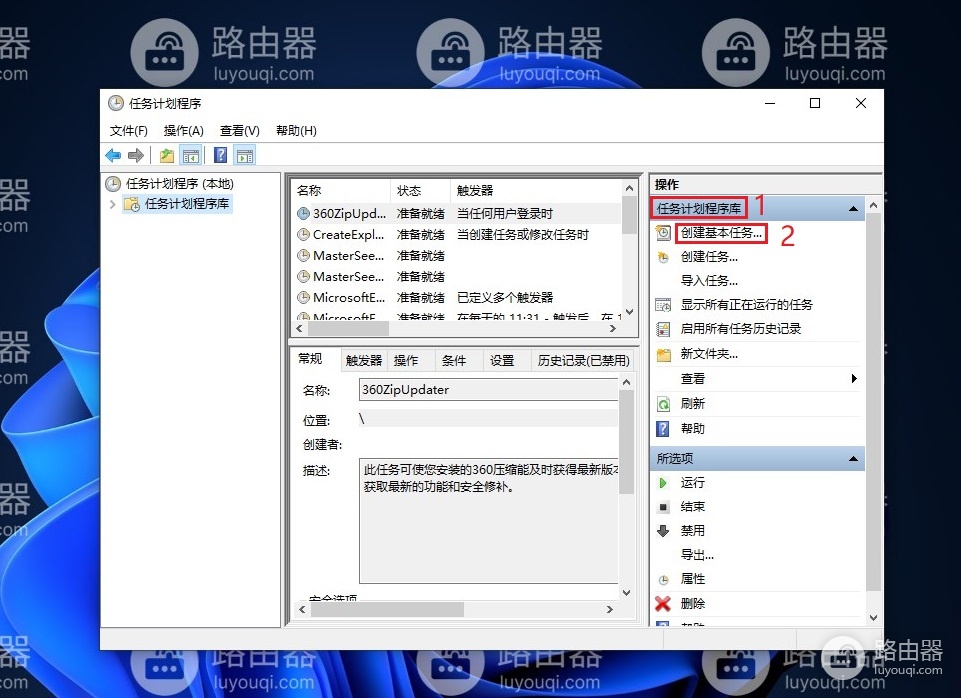Collapse the 所选项 actions section arrow
The height and width of the screenshot is (698, 961).
point(853,459)
